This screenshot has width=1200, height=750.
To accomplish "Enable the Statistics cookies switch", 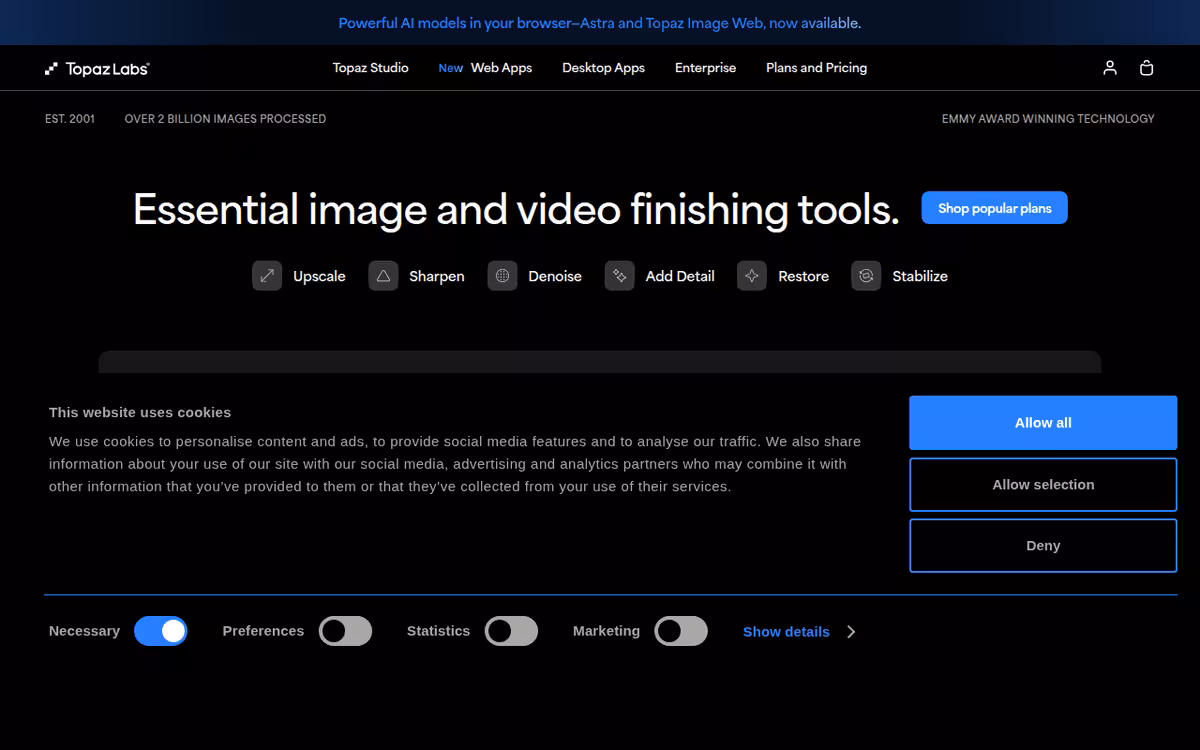I will tap(511, 631).
